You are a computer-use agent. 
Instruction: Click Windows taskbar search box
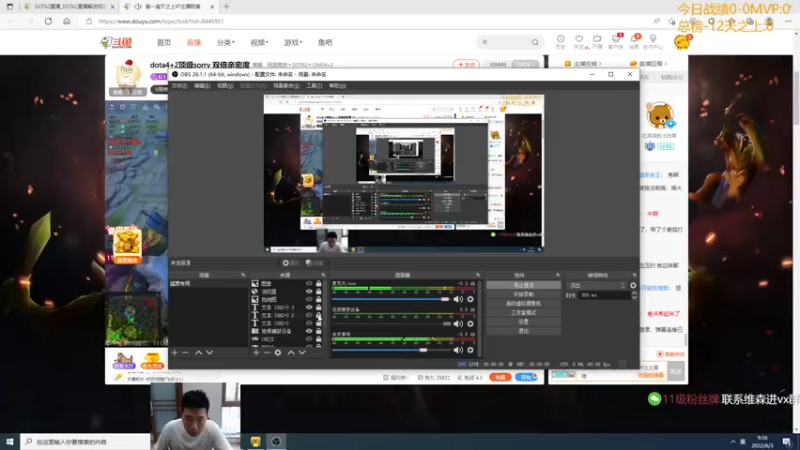[86, 441]
